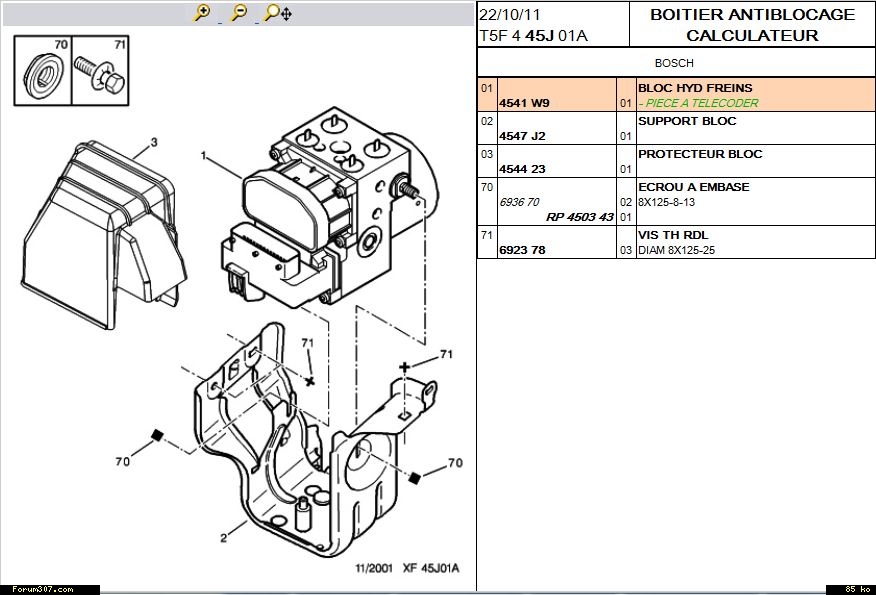Open part number 4547 J2
This screenshot has width=876, height=595.
(522, 136)
